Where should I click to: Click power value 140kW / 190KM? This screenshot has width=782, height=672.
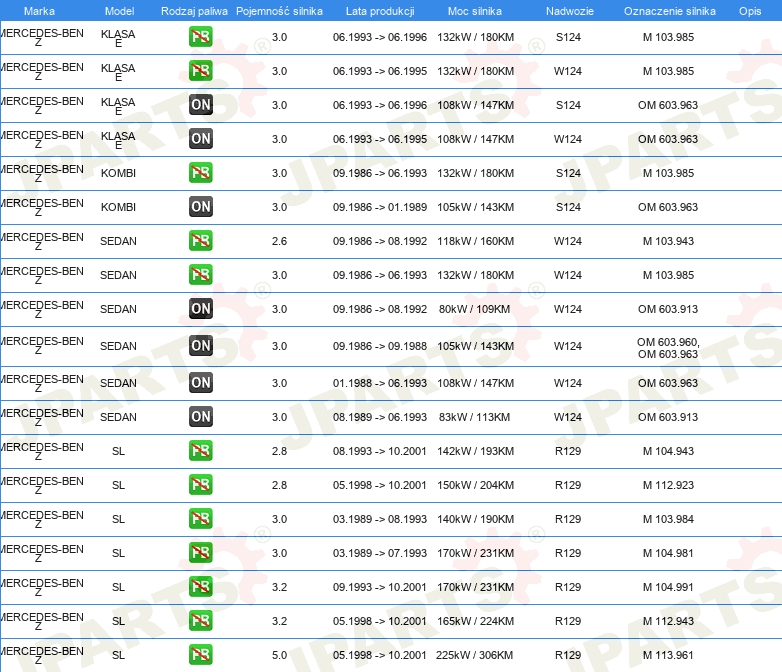pos(475,519)
